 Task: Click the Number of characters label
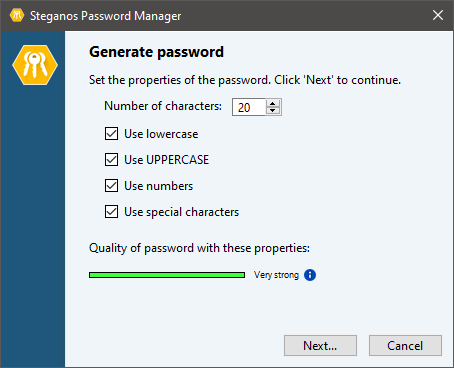(x=163, y=106)
